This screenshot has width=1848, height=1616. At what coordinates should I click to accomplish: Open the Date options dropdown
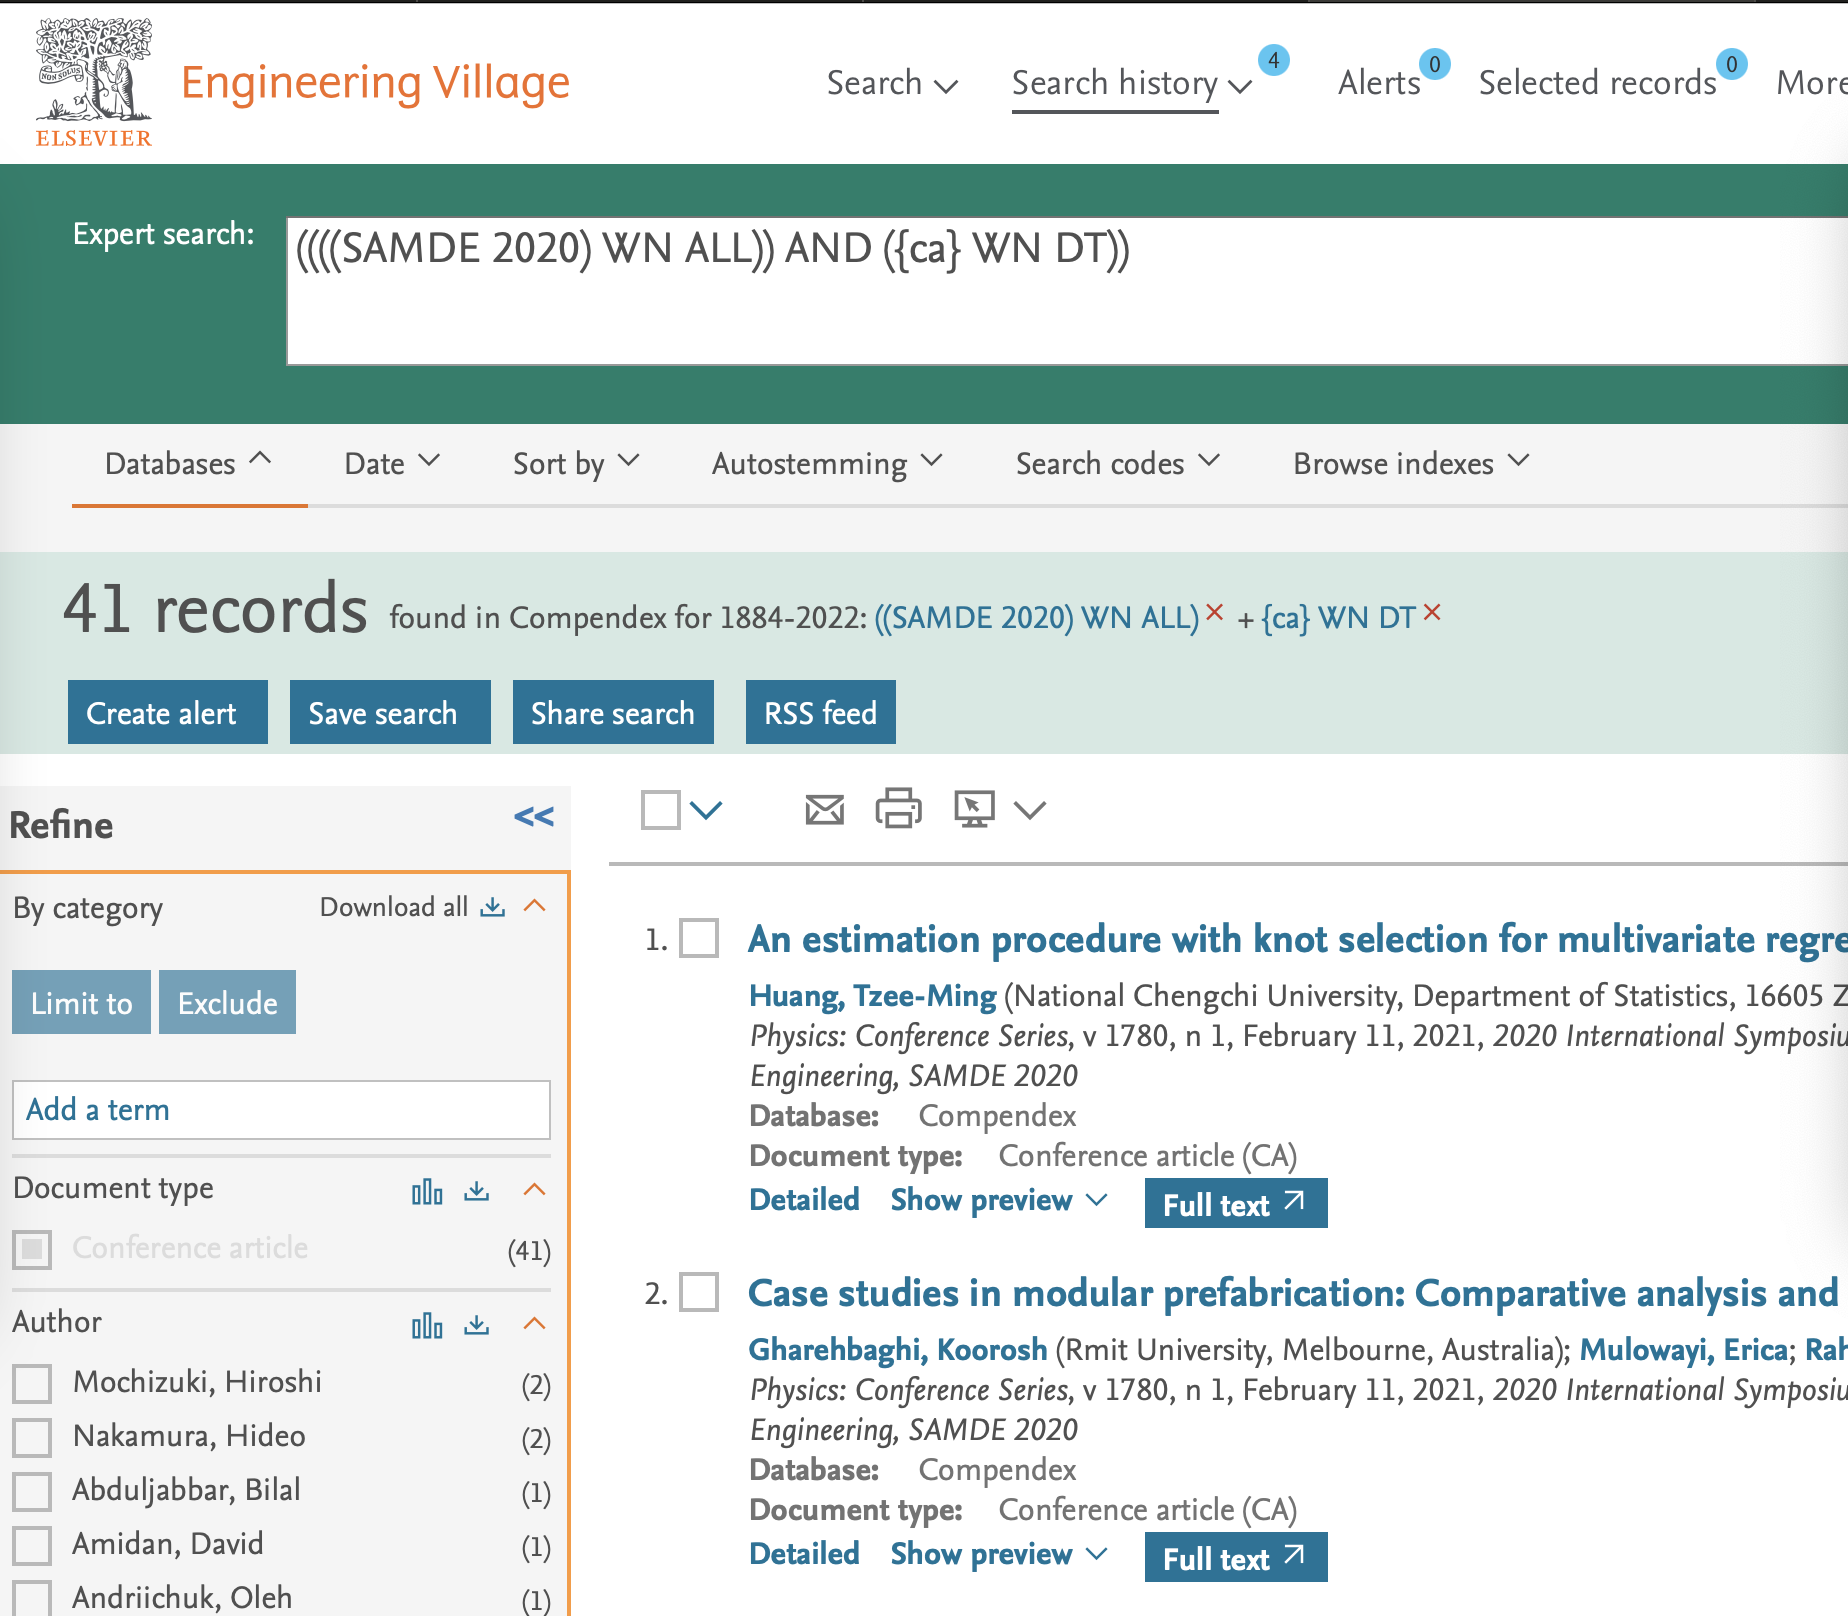click(392, 463)
